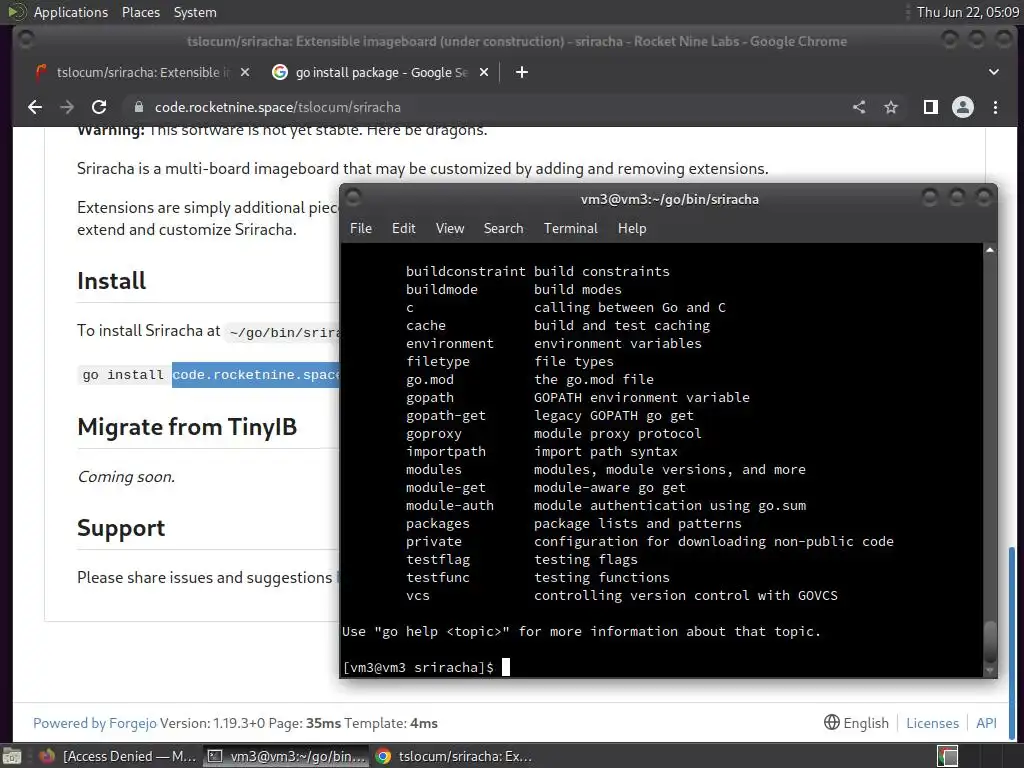Click 'buildconstraint' topic in terminal

tap(466, 271)
